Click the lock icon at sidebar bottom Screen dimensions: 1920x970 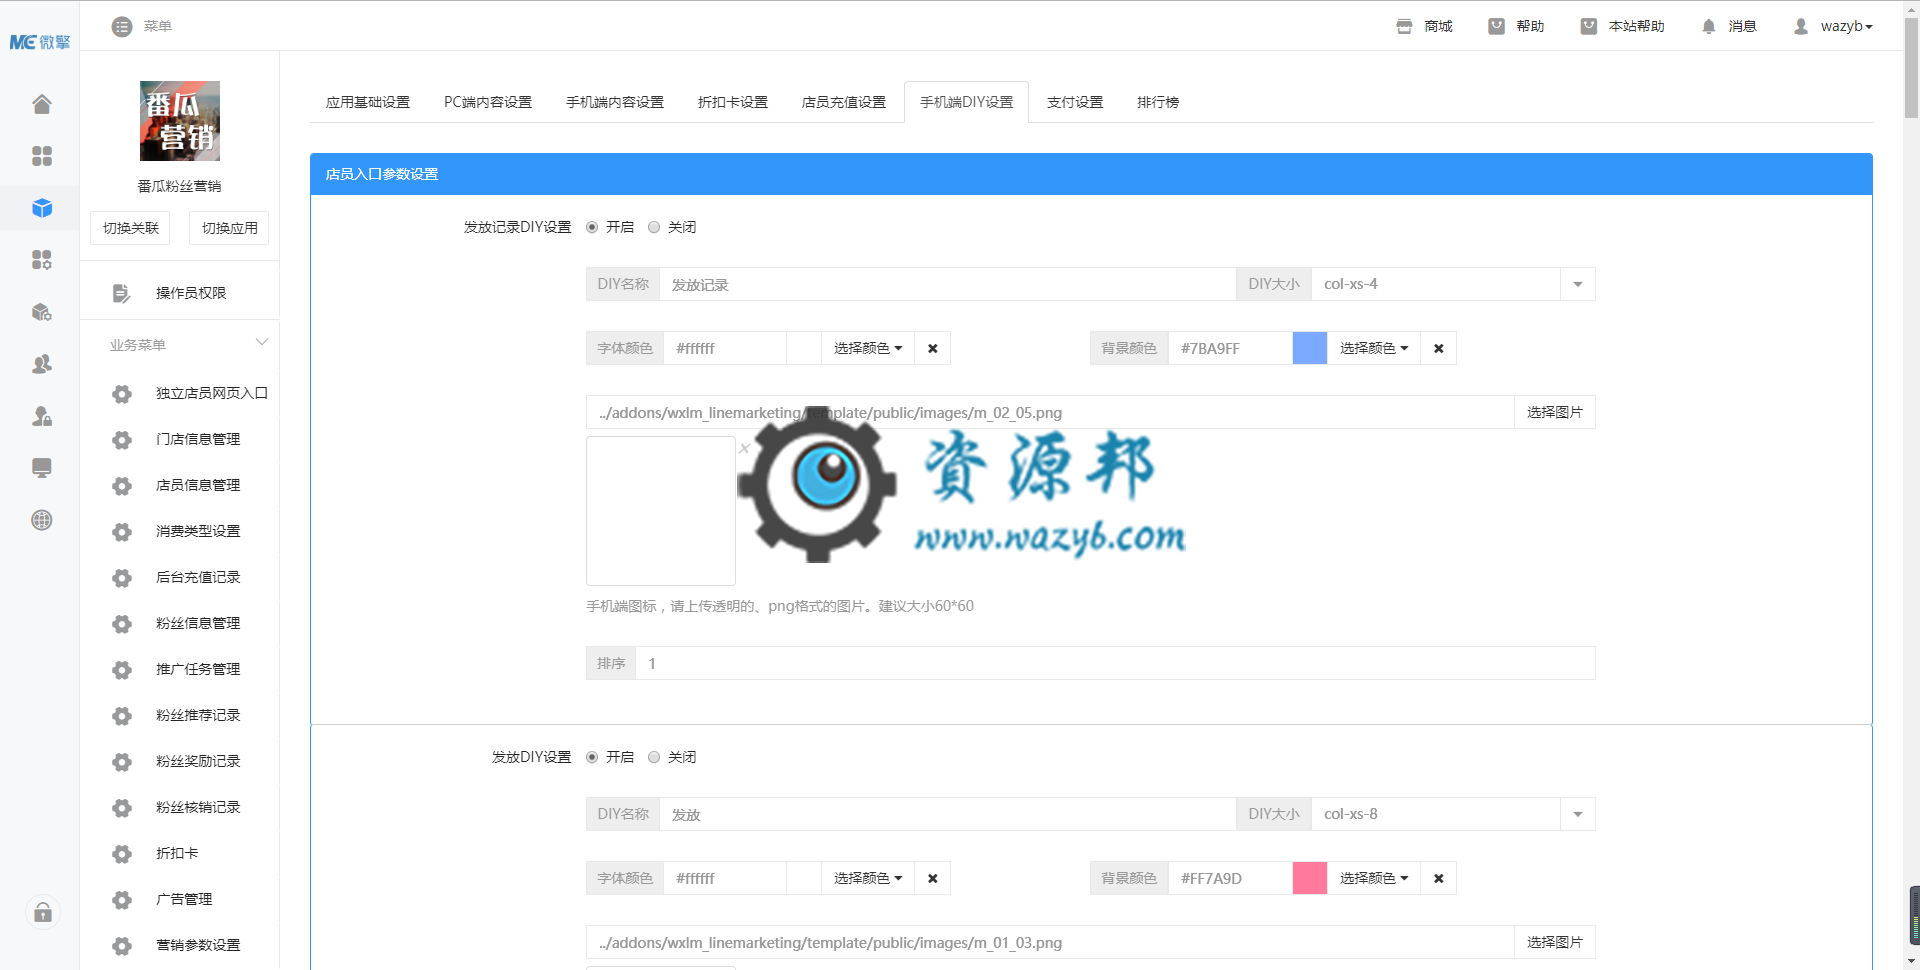(x=43, y=912)
